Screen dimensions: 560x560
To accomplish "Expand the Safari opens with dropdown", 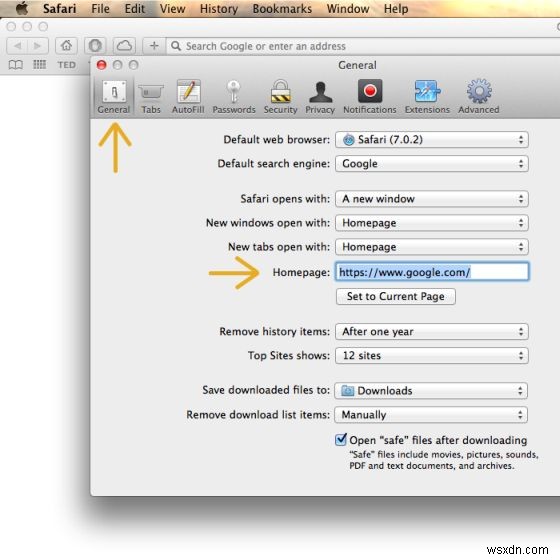I will (432, 199).
